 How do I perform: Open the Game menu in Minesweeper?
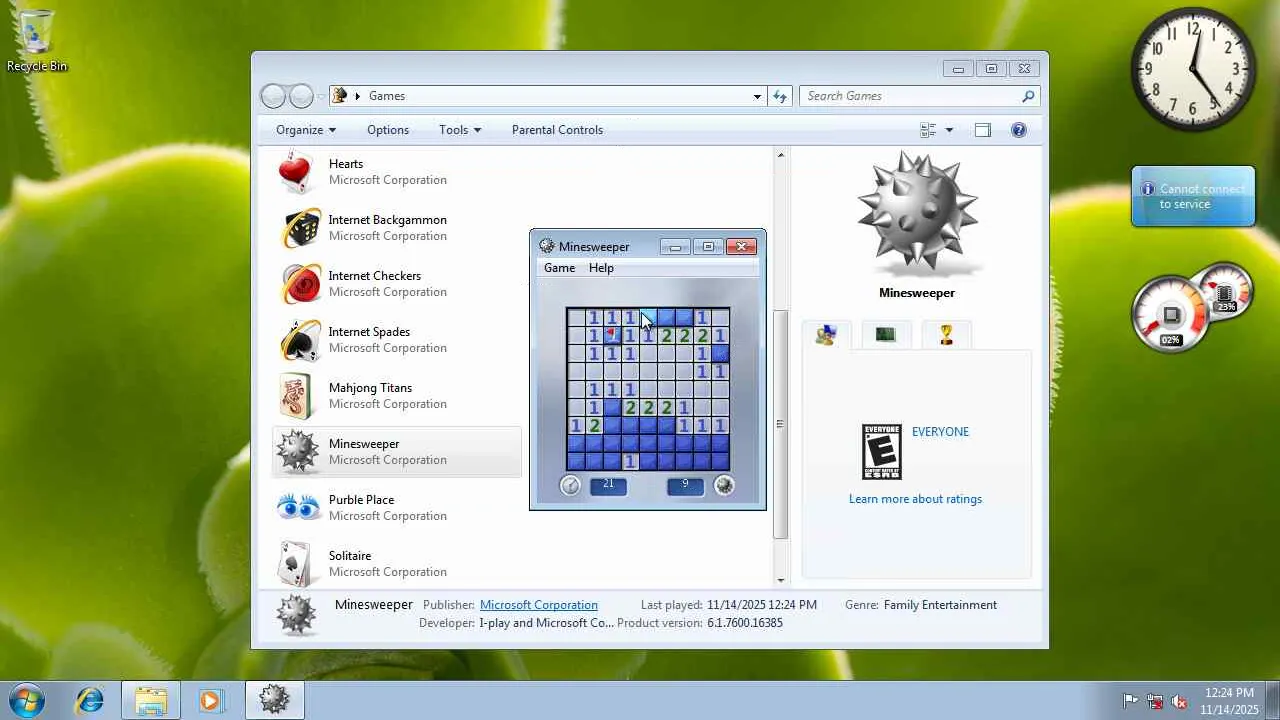tap(559, 268)
